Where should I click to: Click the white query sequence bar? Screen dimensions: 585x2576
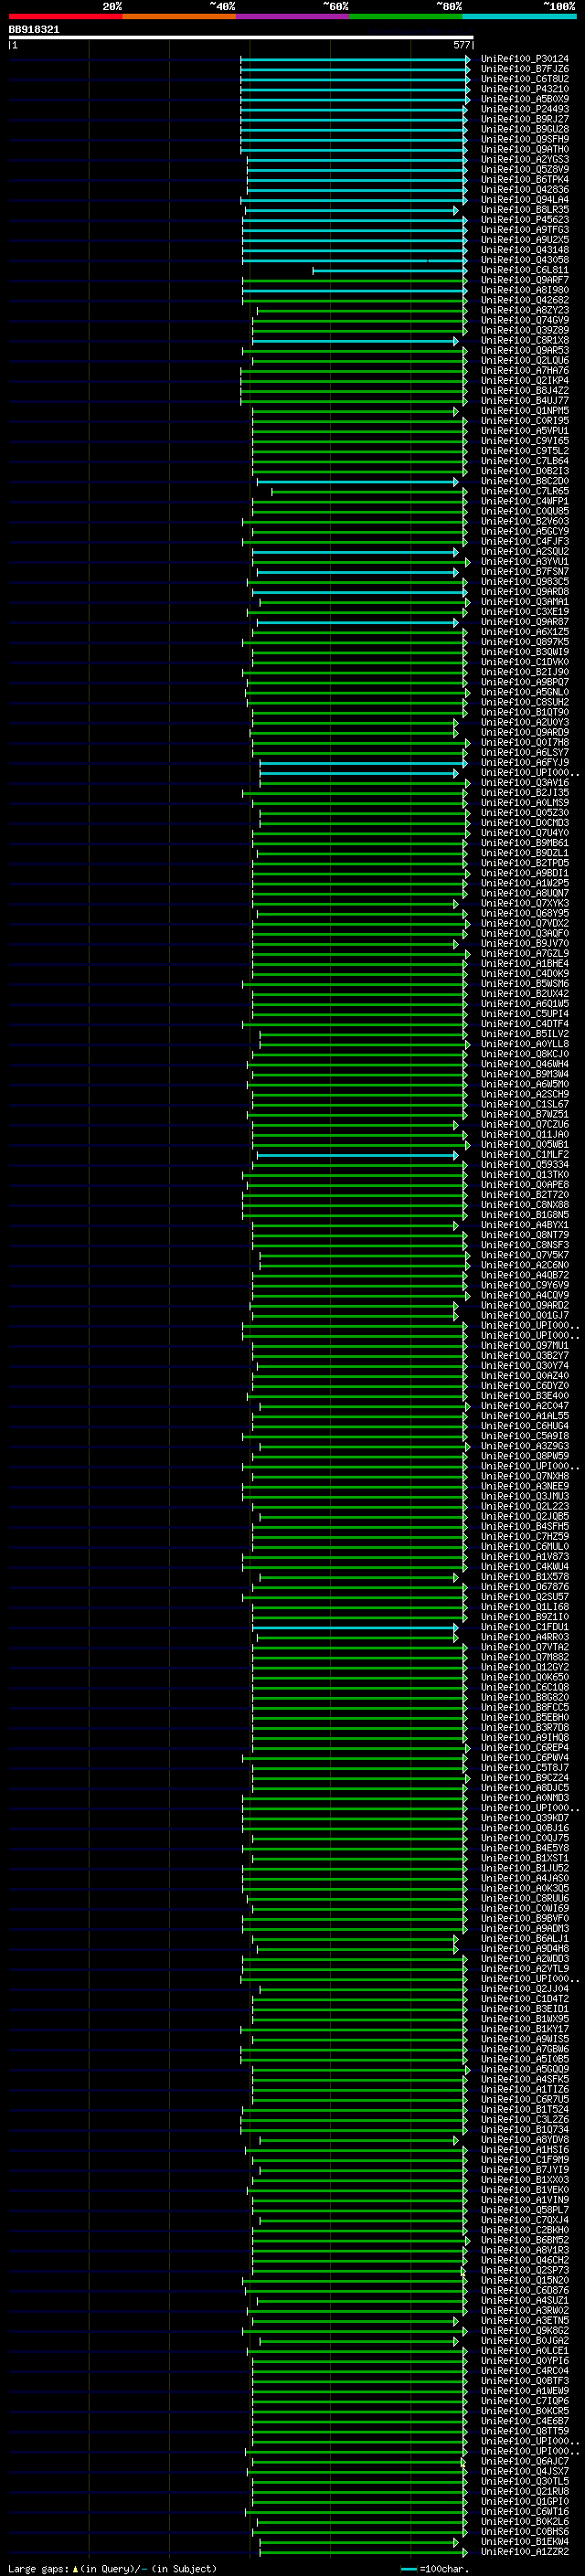241,37
